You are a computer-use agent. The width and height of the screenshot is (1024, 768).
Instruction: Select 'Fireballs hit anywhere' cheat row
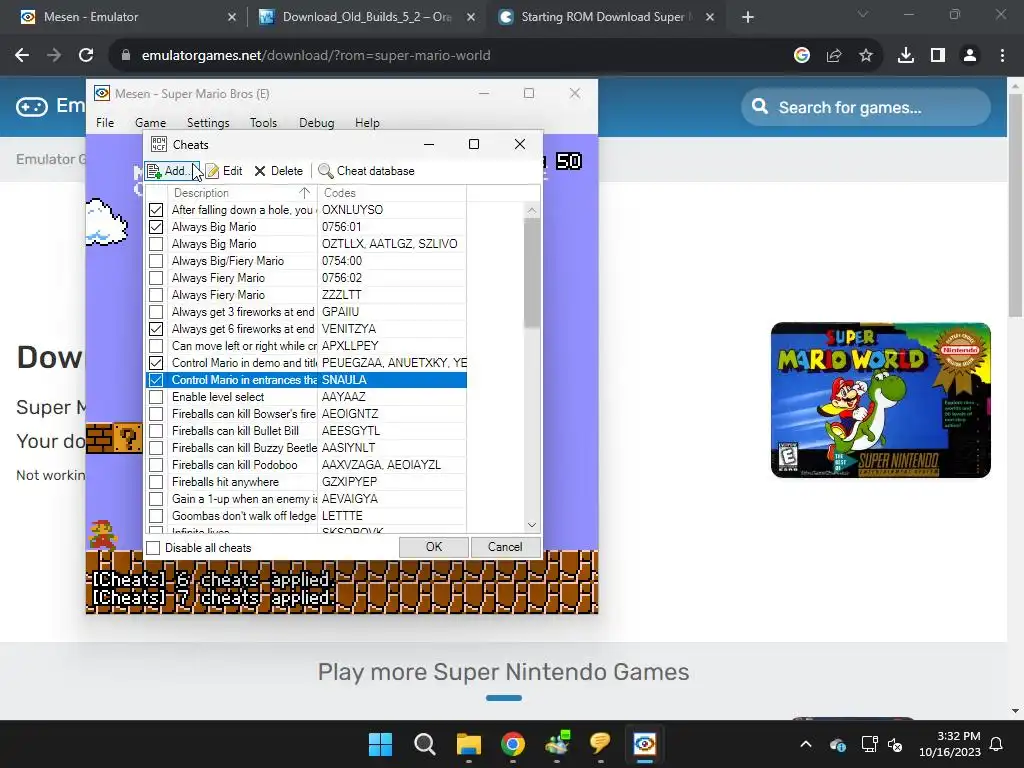tap(307, 481)
